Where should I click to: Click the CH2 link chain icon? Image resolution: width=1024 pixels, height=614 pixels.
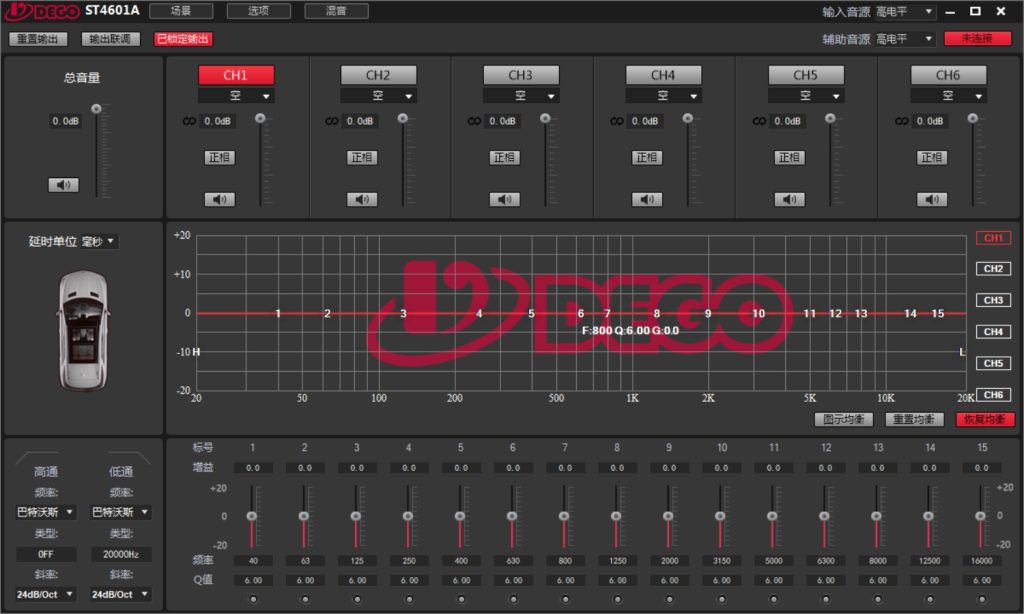pyautogui.click(x=332, y=121)
